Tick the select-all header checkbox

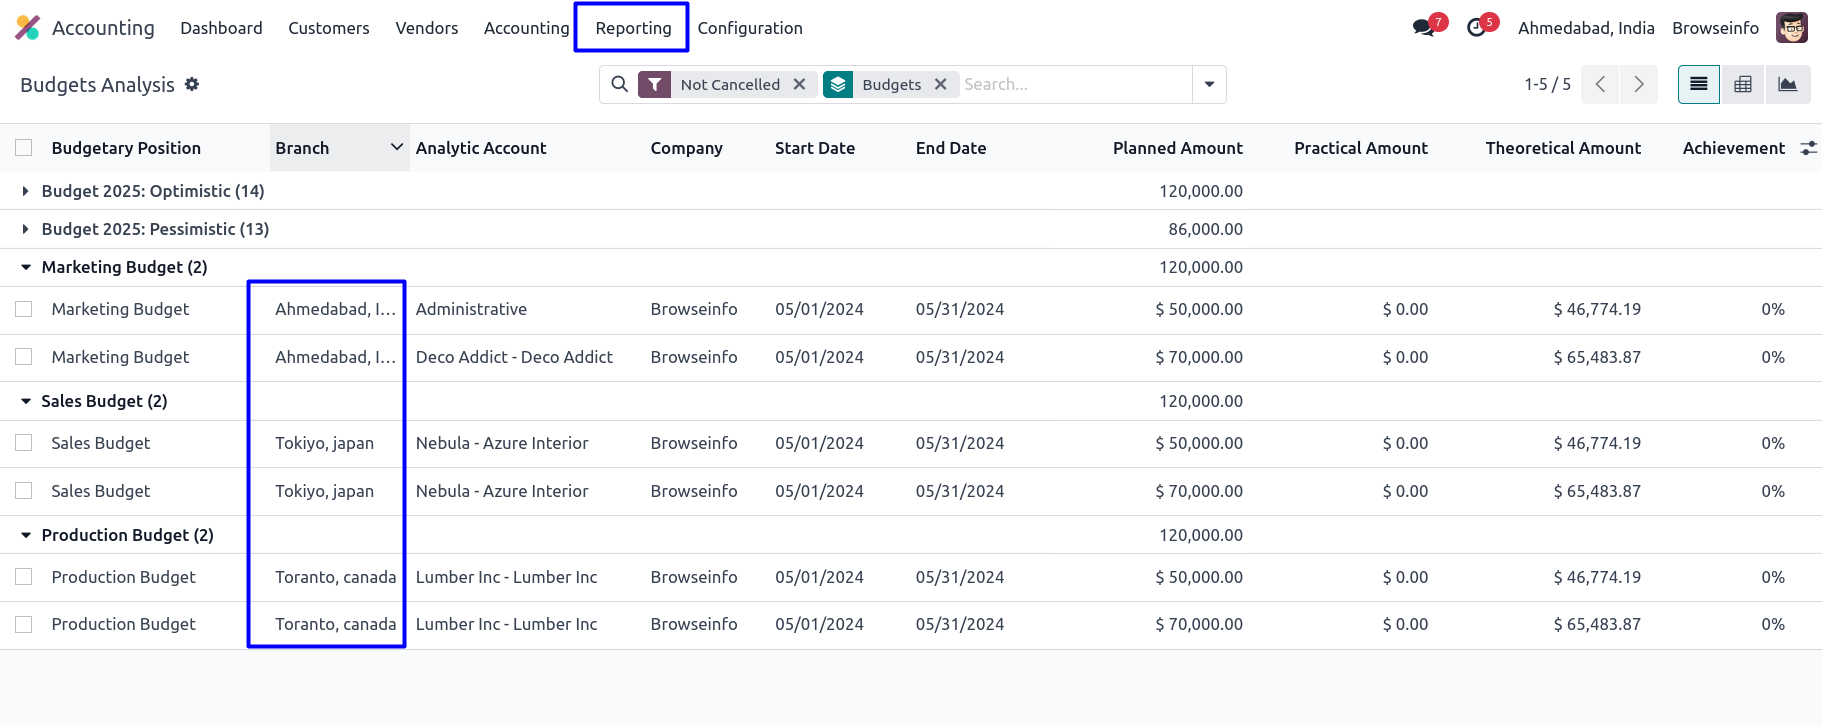tap(24, 148)
